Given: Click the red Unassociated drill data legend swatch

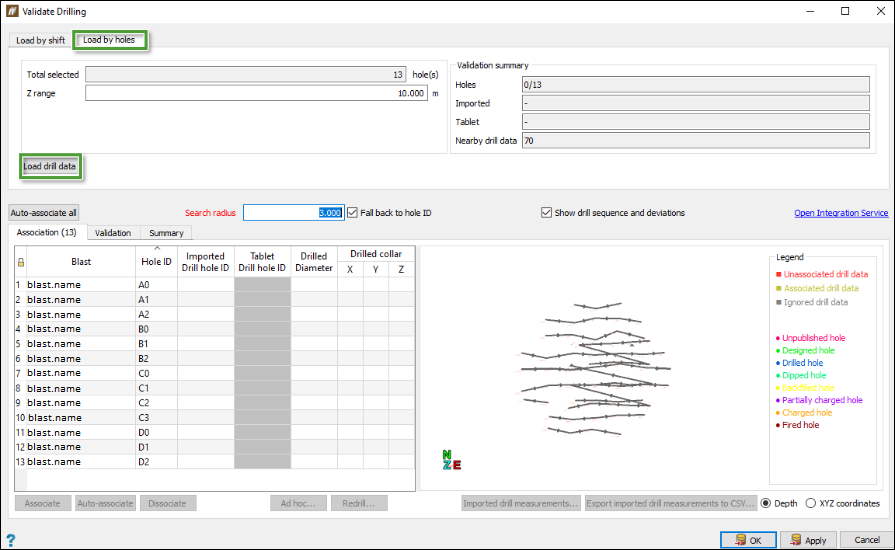Looking at the screenshot, I should pos(779,274).
